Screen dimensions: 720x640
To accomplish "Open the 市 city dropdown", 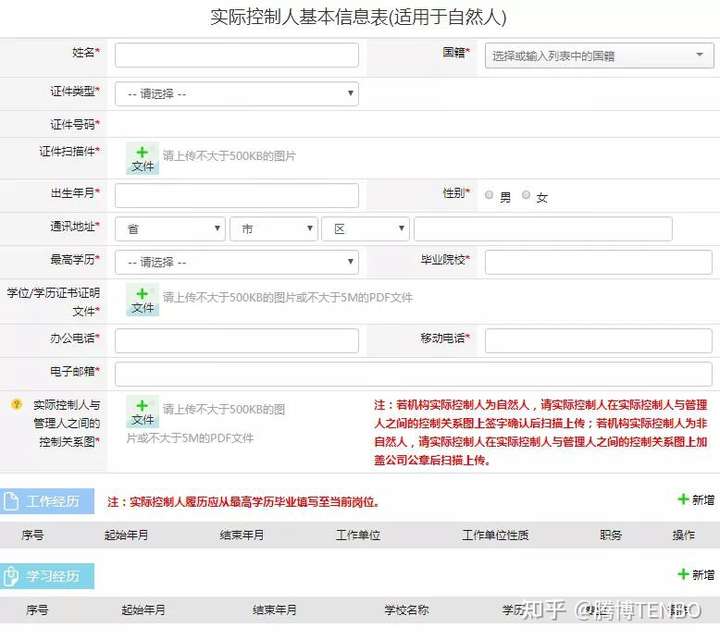I will (274, 229).
